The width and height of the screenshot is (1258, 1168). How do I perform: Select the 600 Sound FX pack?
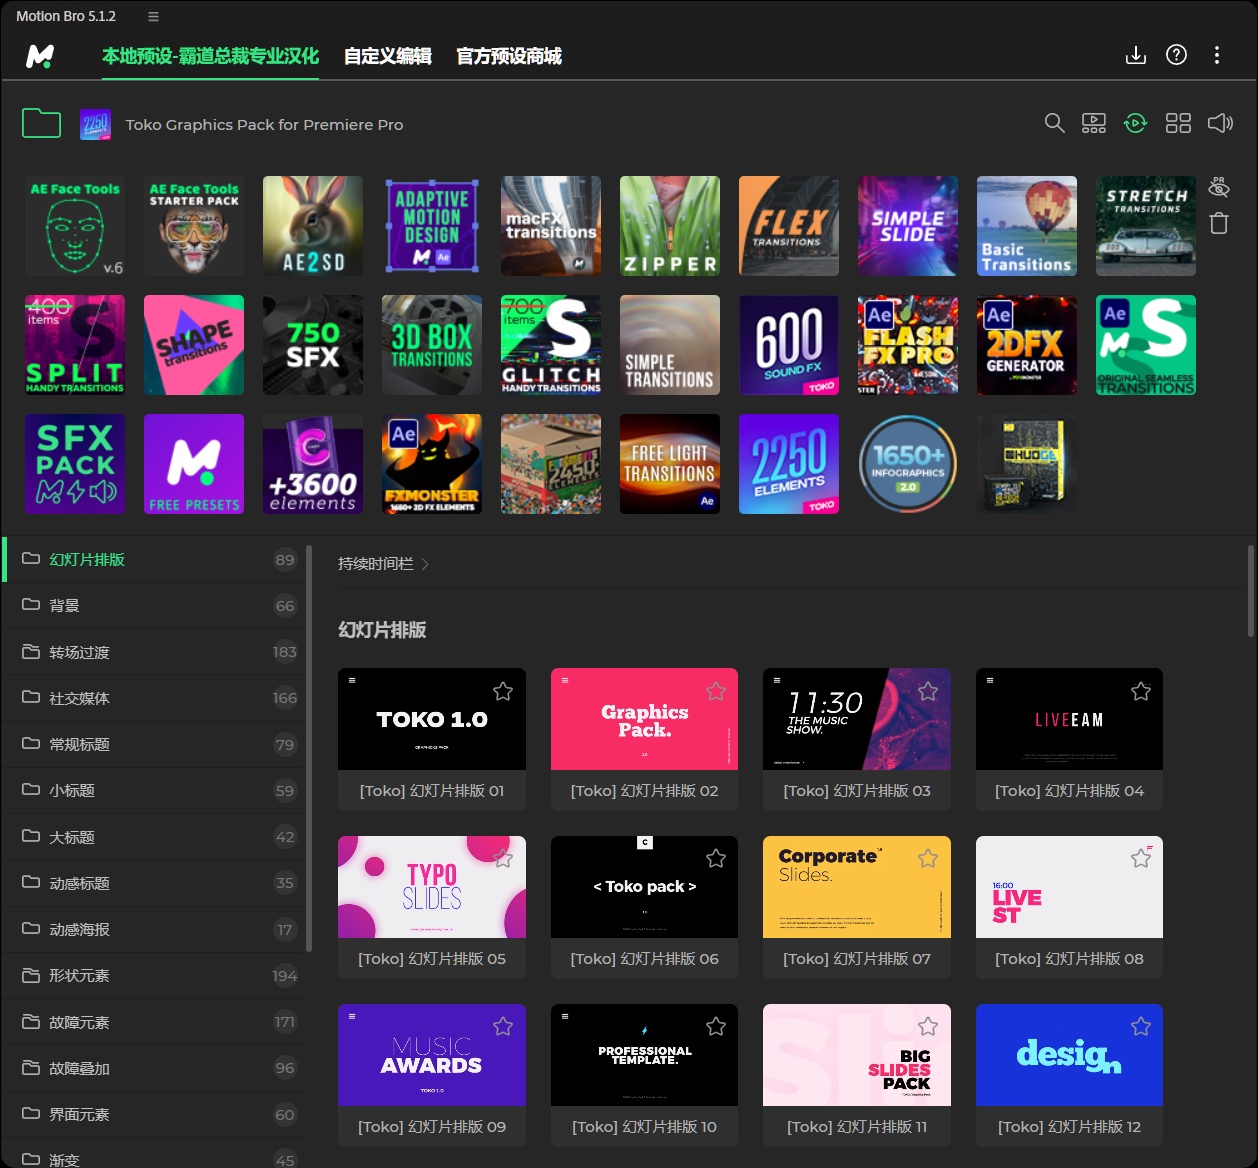point(789,345)
